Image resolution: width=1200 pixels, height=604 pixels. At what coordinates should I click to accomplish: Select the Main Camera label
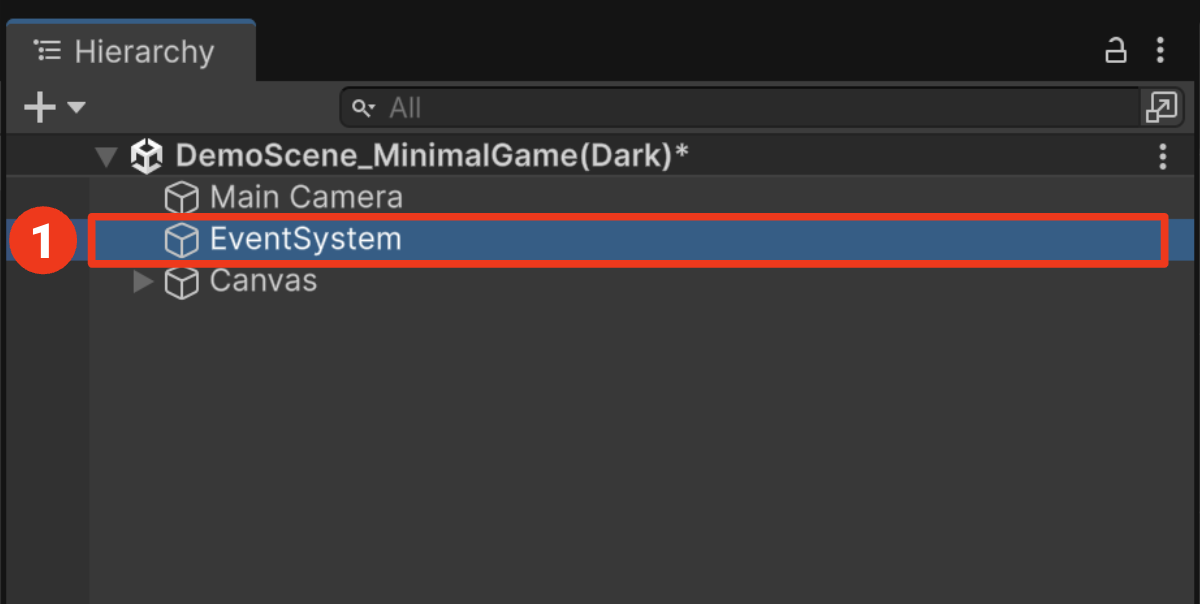(x=306, y=197)
